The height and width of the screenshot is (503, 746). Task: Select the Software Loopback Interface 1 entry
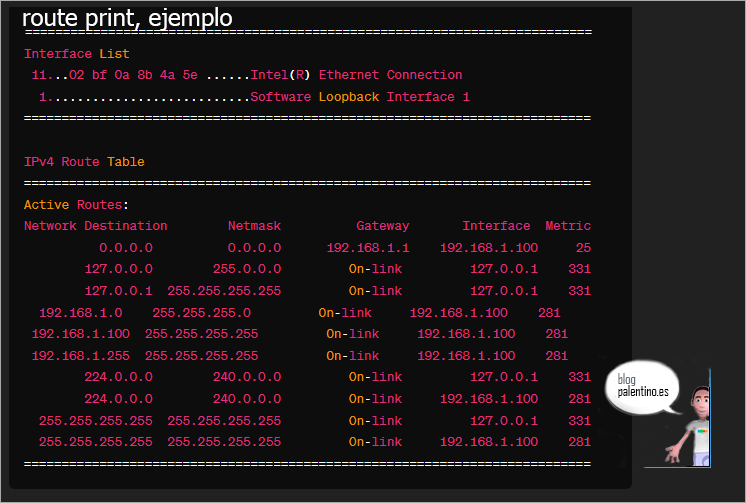tap(360, 97)
